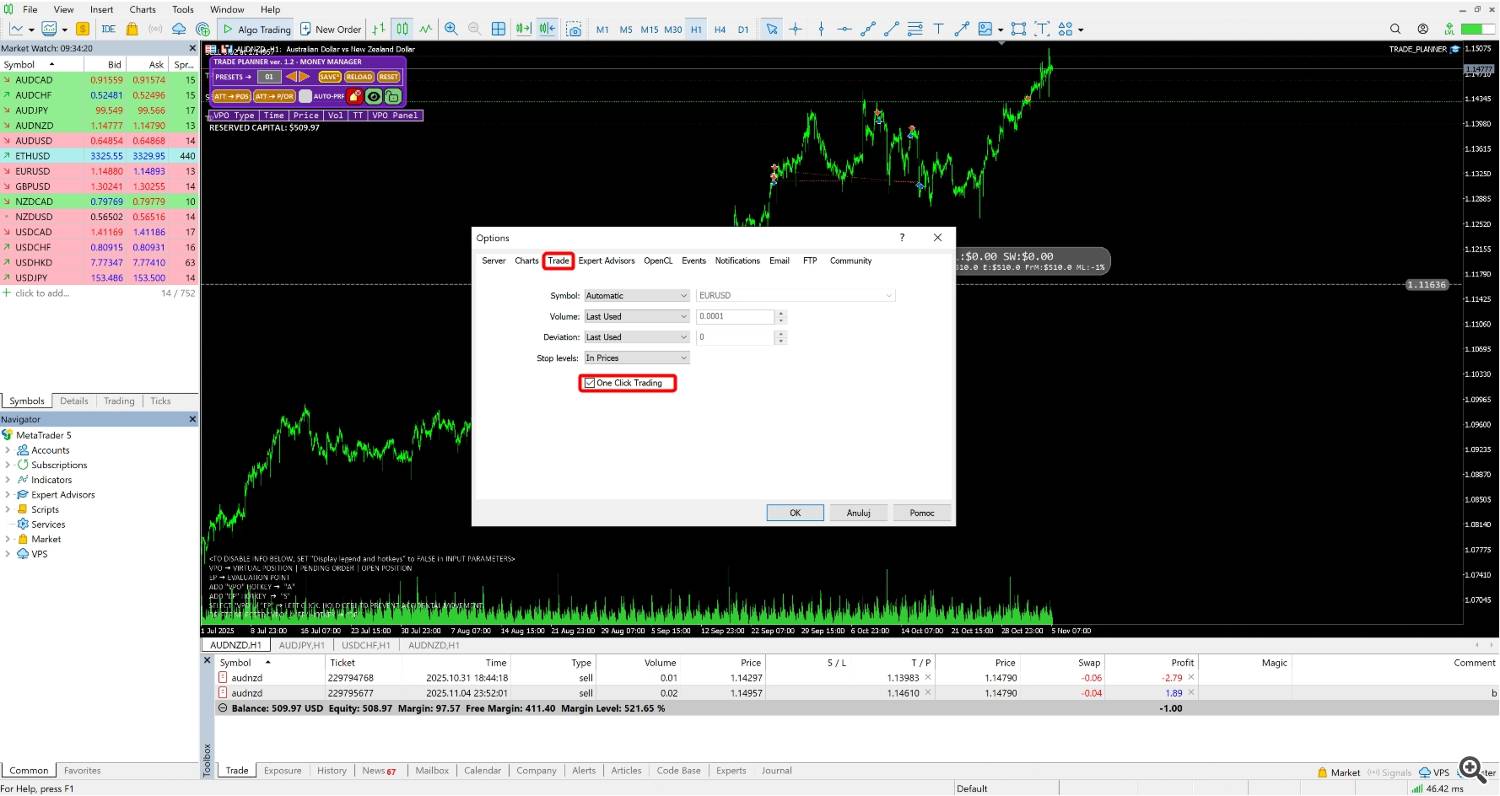Toggle the eye visibility button in Trade Planner
This screenshot has height=796, width=1500.
click(x=374, y=97)
